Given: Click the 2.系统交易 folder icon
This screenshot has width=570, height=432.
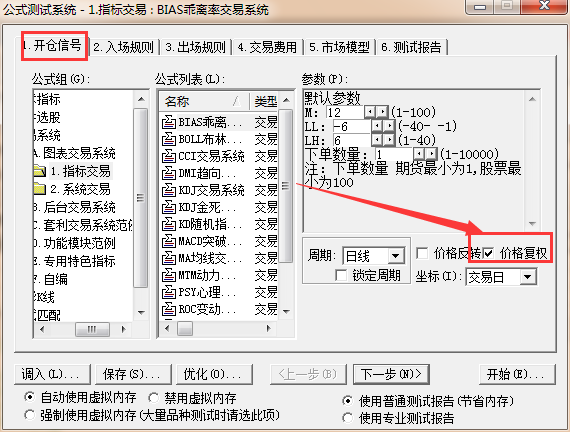Looking at the screenshot, I should [40, 189].
